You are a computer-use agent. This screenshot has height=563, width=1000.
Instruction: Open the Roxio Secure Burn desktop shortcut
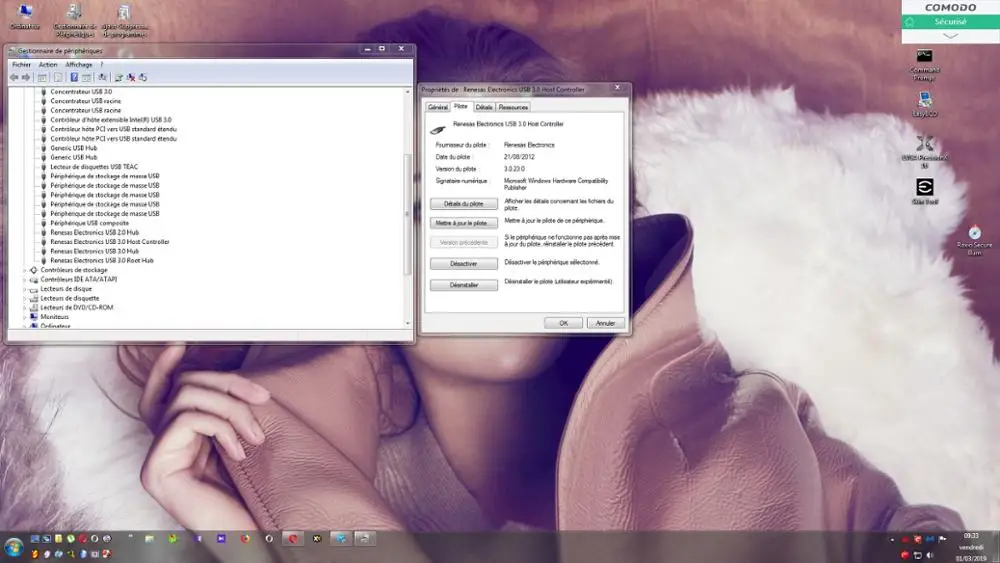click(x=974, y=240)
